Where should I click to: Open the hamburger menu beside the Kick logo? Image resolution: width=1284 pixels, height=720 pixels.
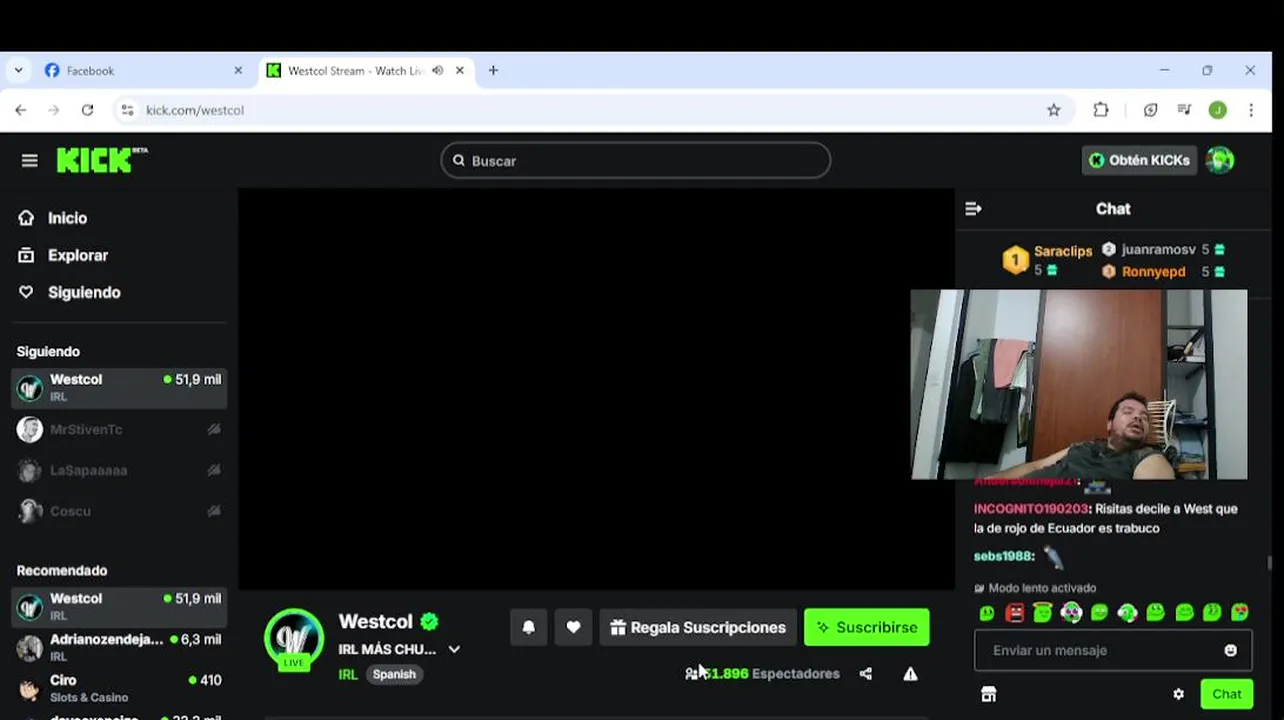[29, 160]
